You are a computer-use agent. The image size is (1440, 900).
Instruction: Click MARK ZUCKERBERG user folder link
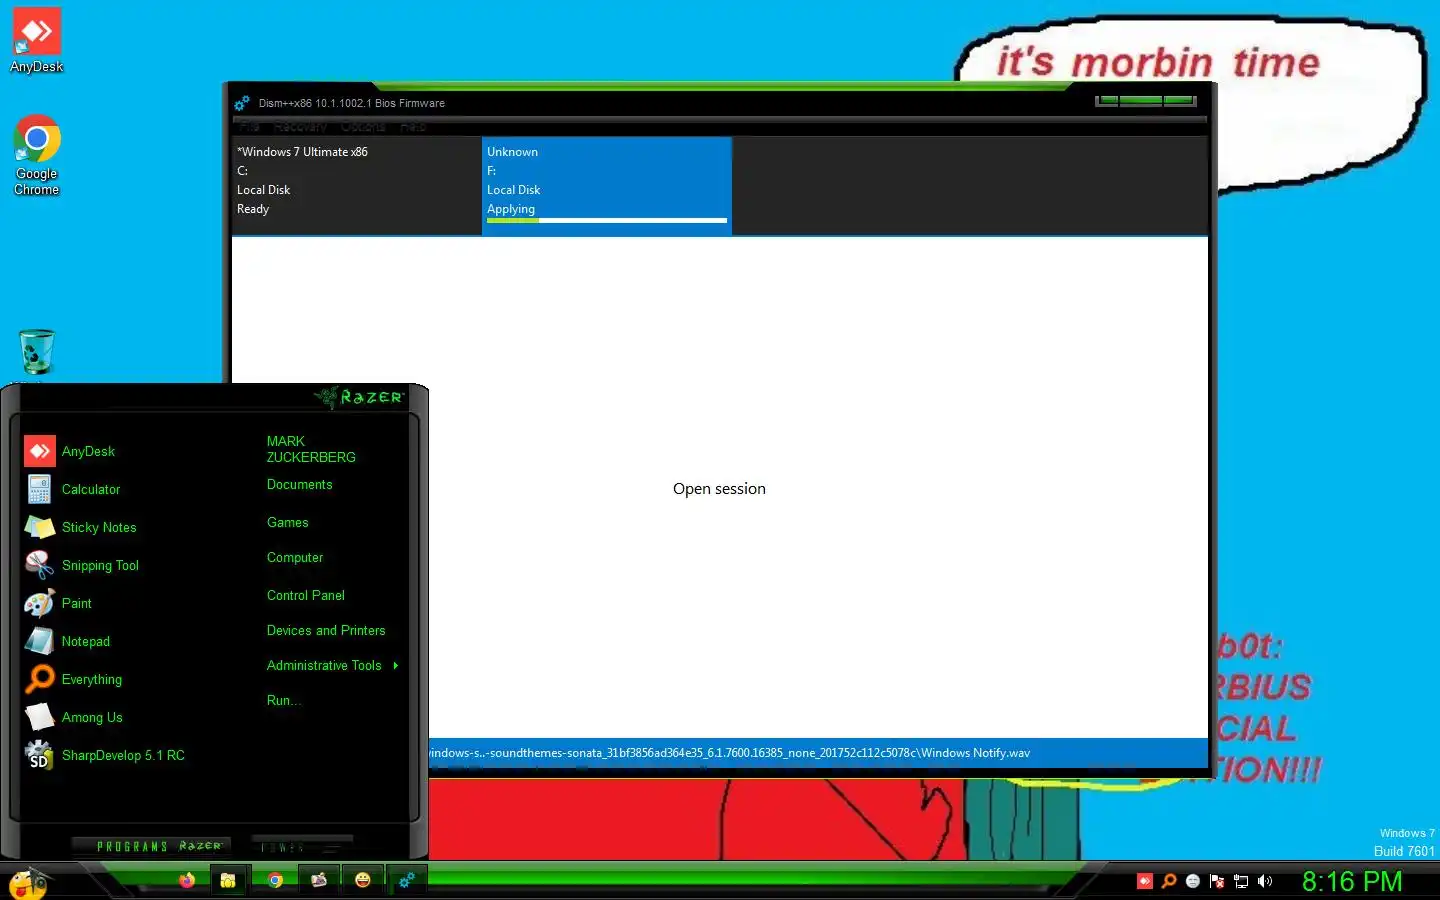pyautogui.click(x=311, y=449)
